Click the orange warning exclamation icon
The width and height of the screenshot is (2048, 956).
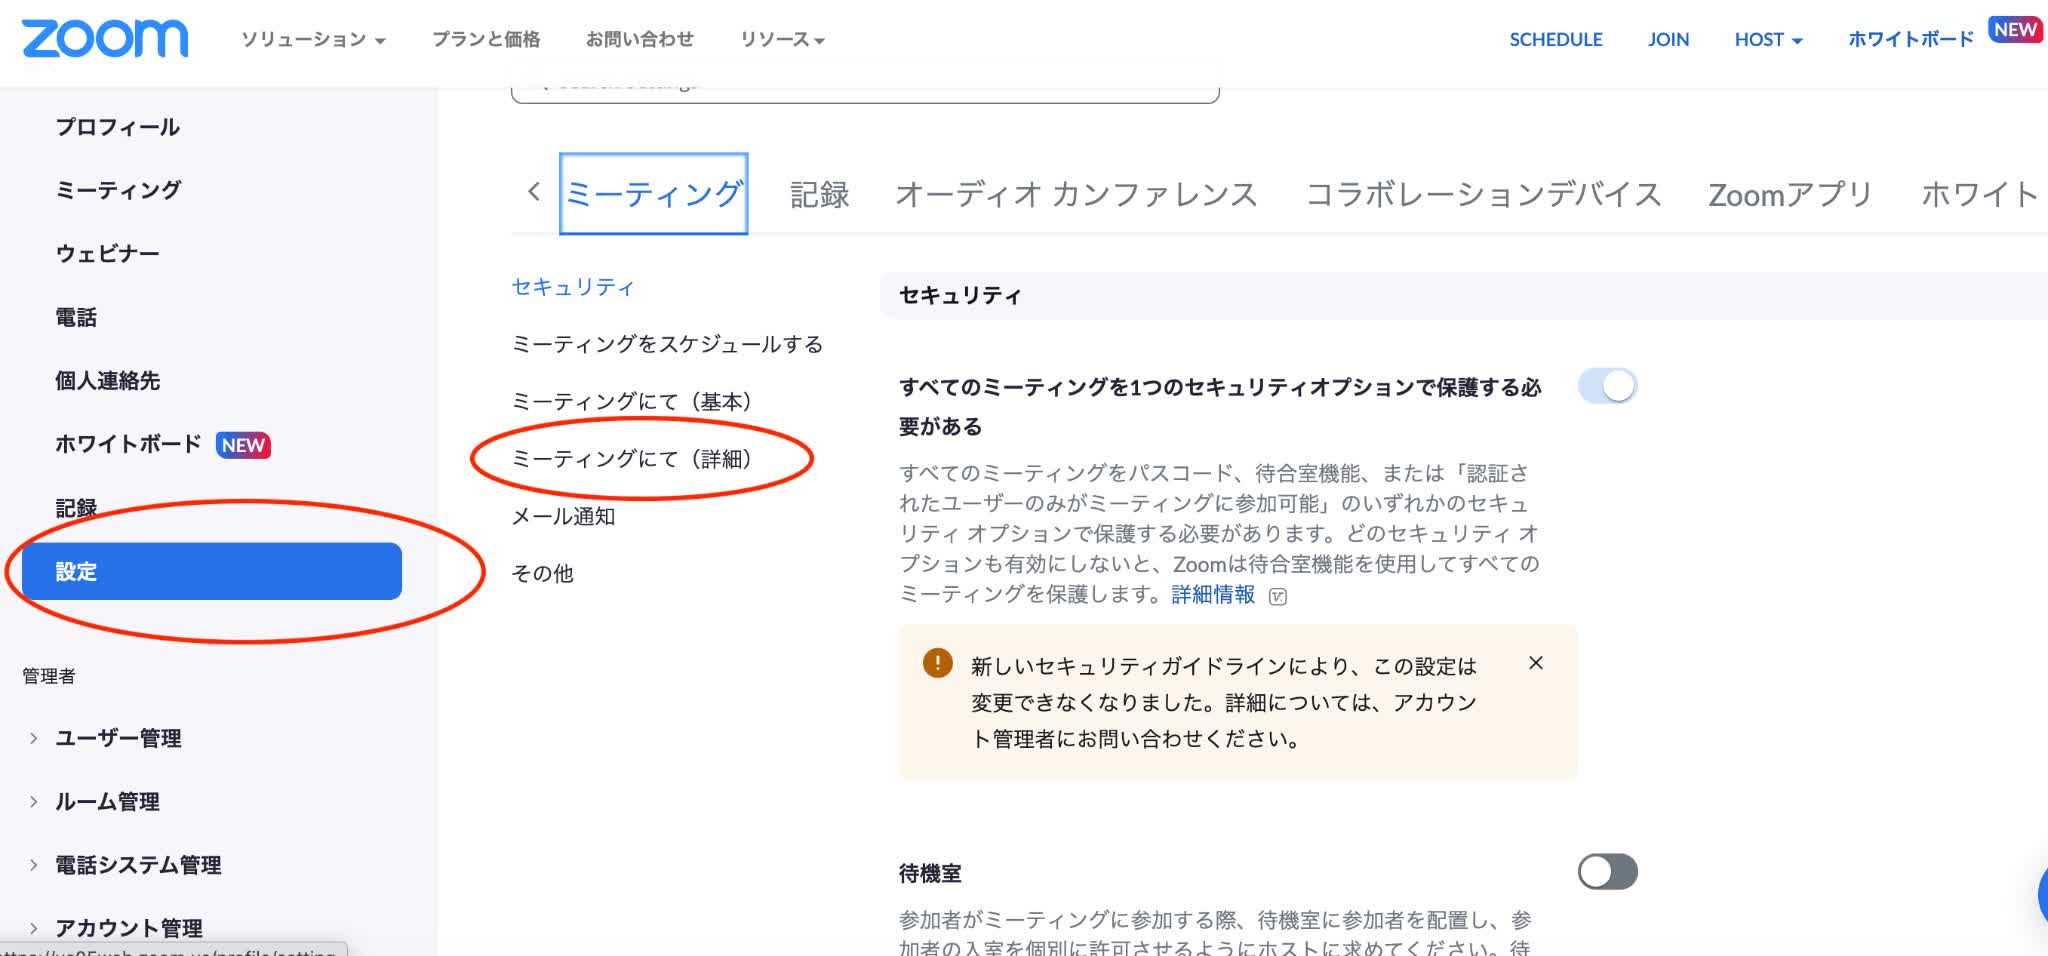(x=937, y=663)
